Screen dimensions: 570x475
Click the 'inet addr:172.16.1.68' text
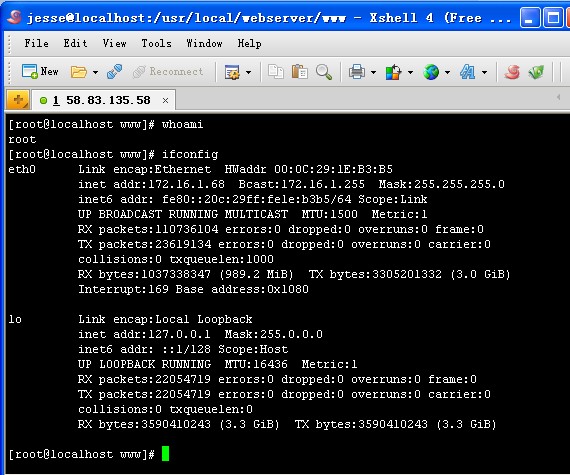pos(151,184)
